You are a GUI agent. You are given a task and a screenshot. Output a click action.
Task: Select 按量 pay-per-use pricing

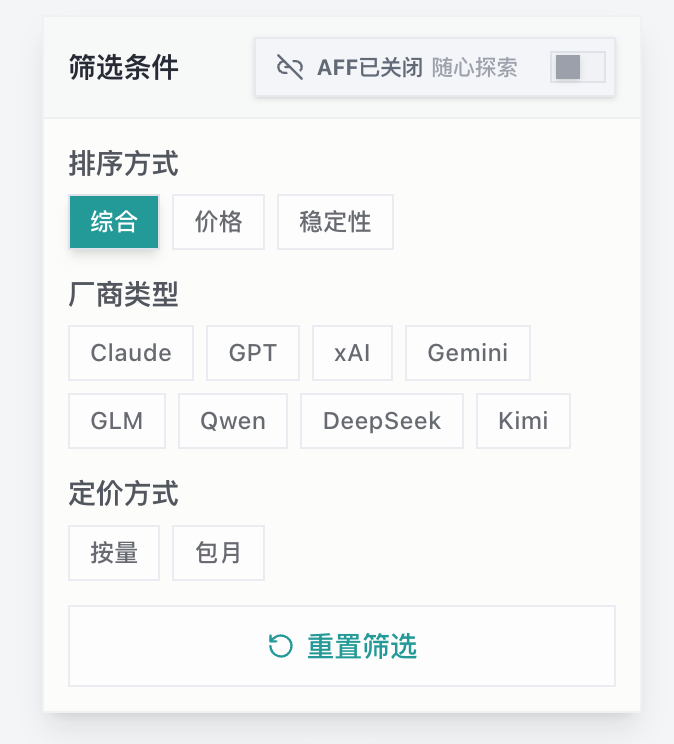point(114,553)
